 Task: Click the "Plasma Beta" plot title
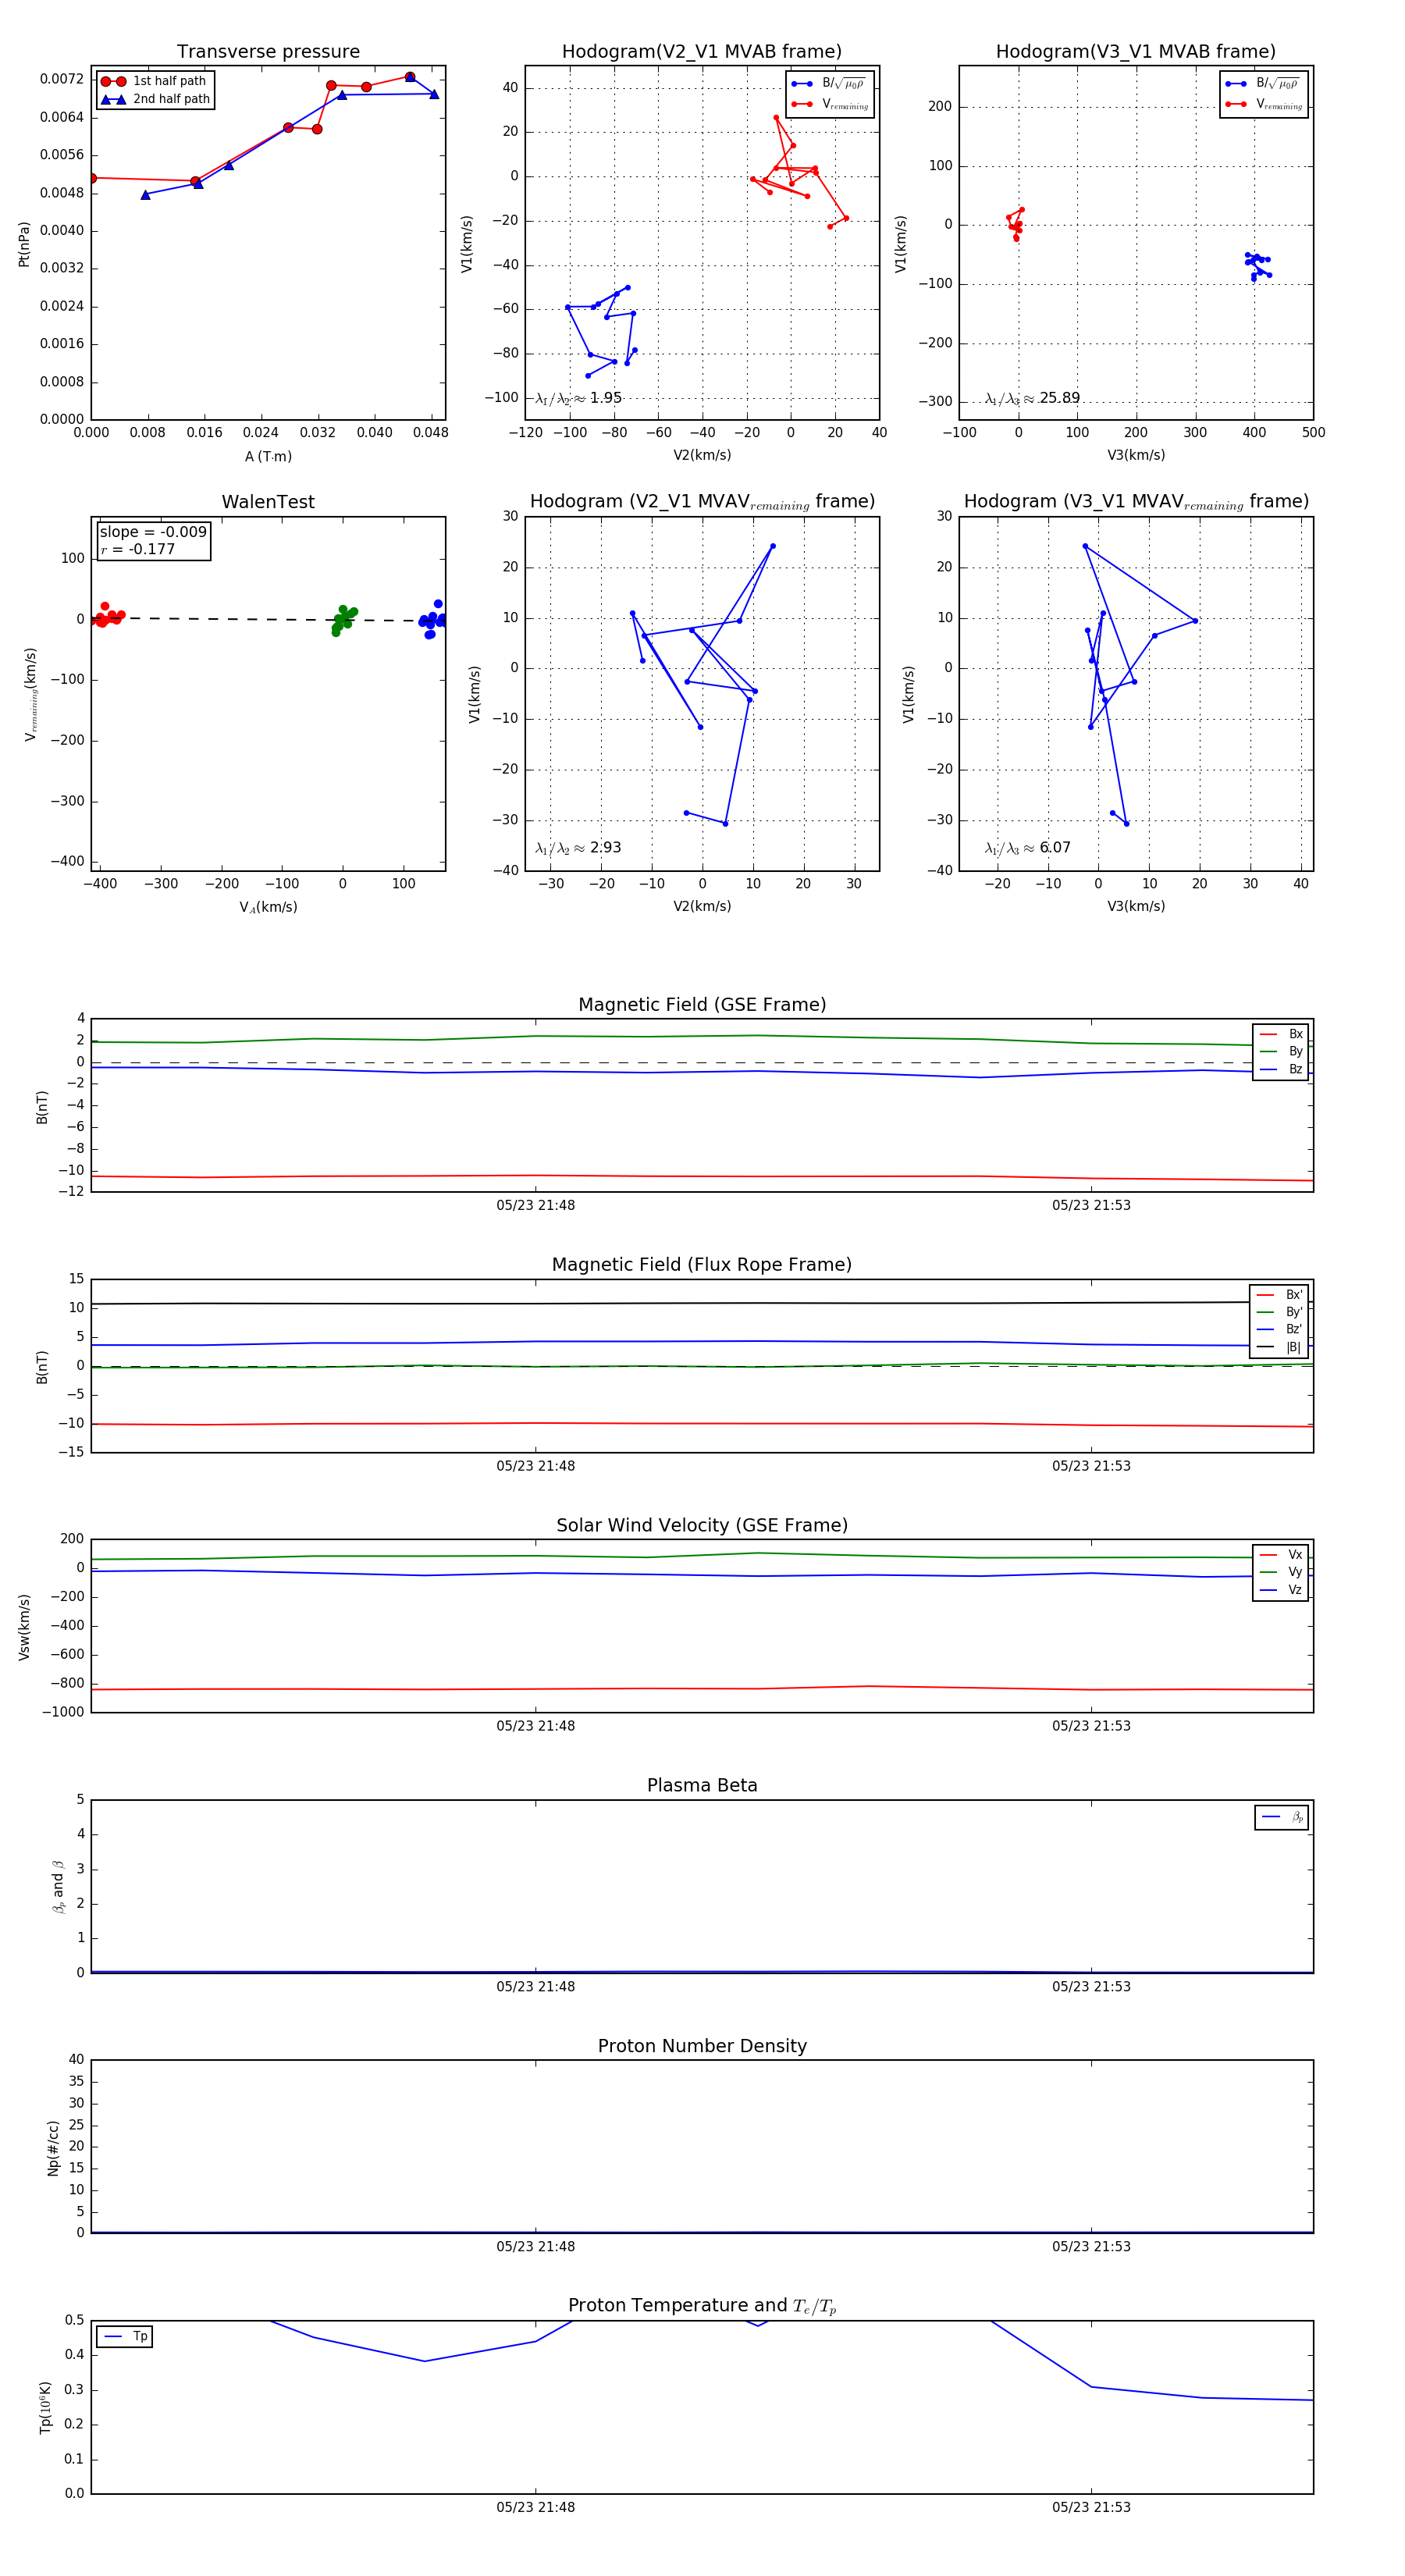[x=702, y=1786]
